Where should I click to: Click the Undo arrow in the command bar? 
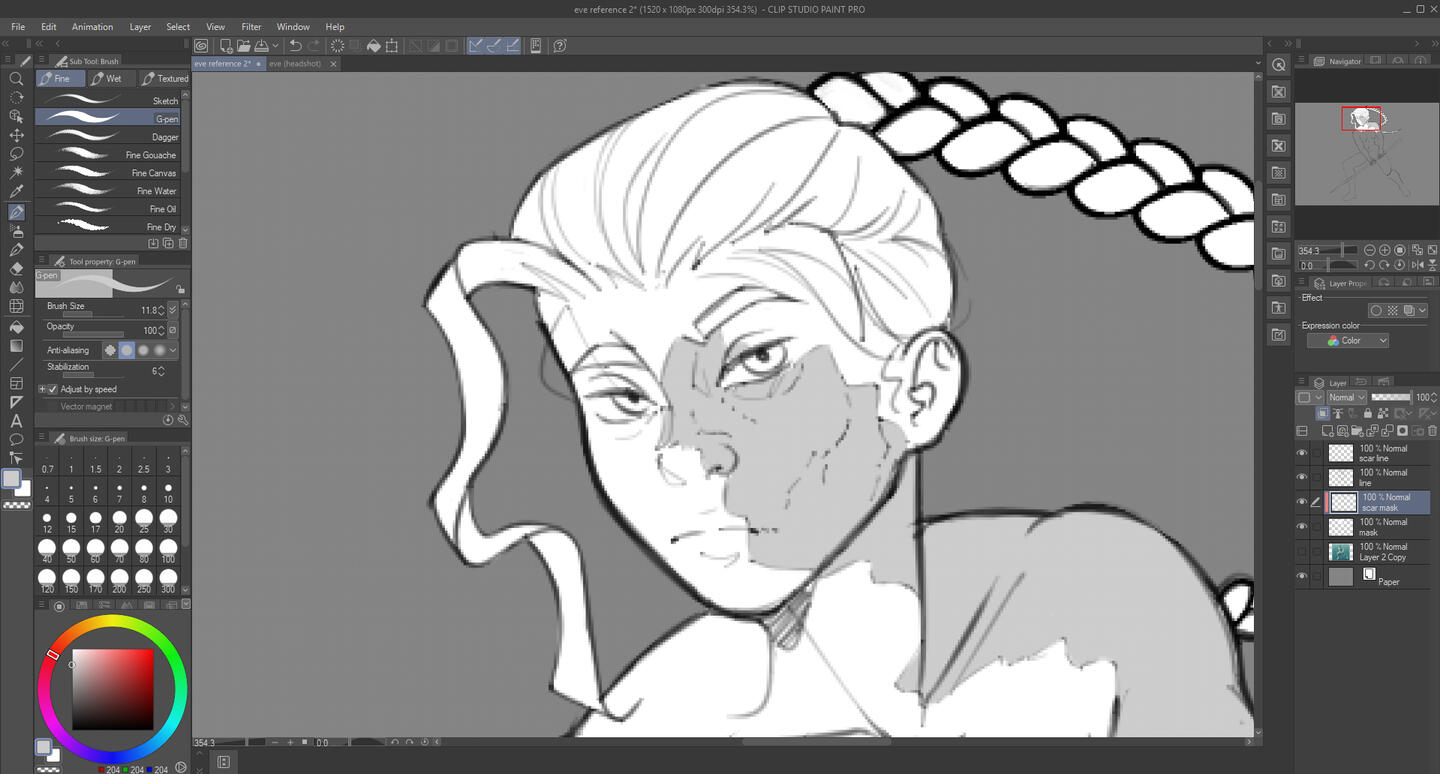point(295,46)
